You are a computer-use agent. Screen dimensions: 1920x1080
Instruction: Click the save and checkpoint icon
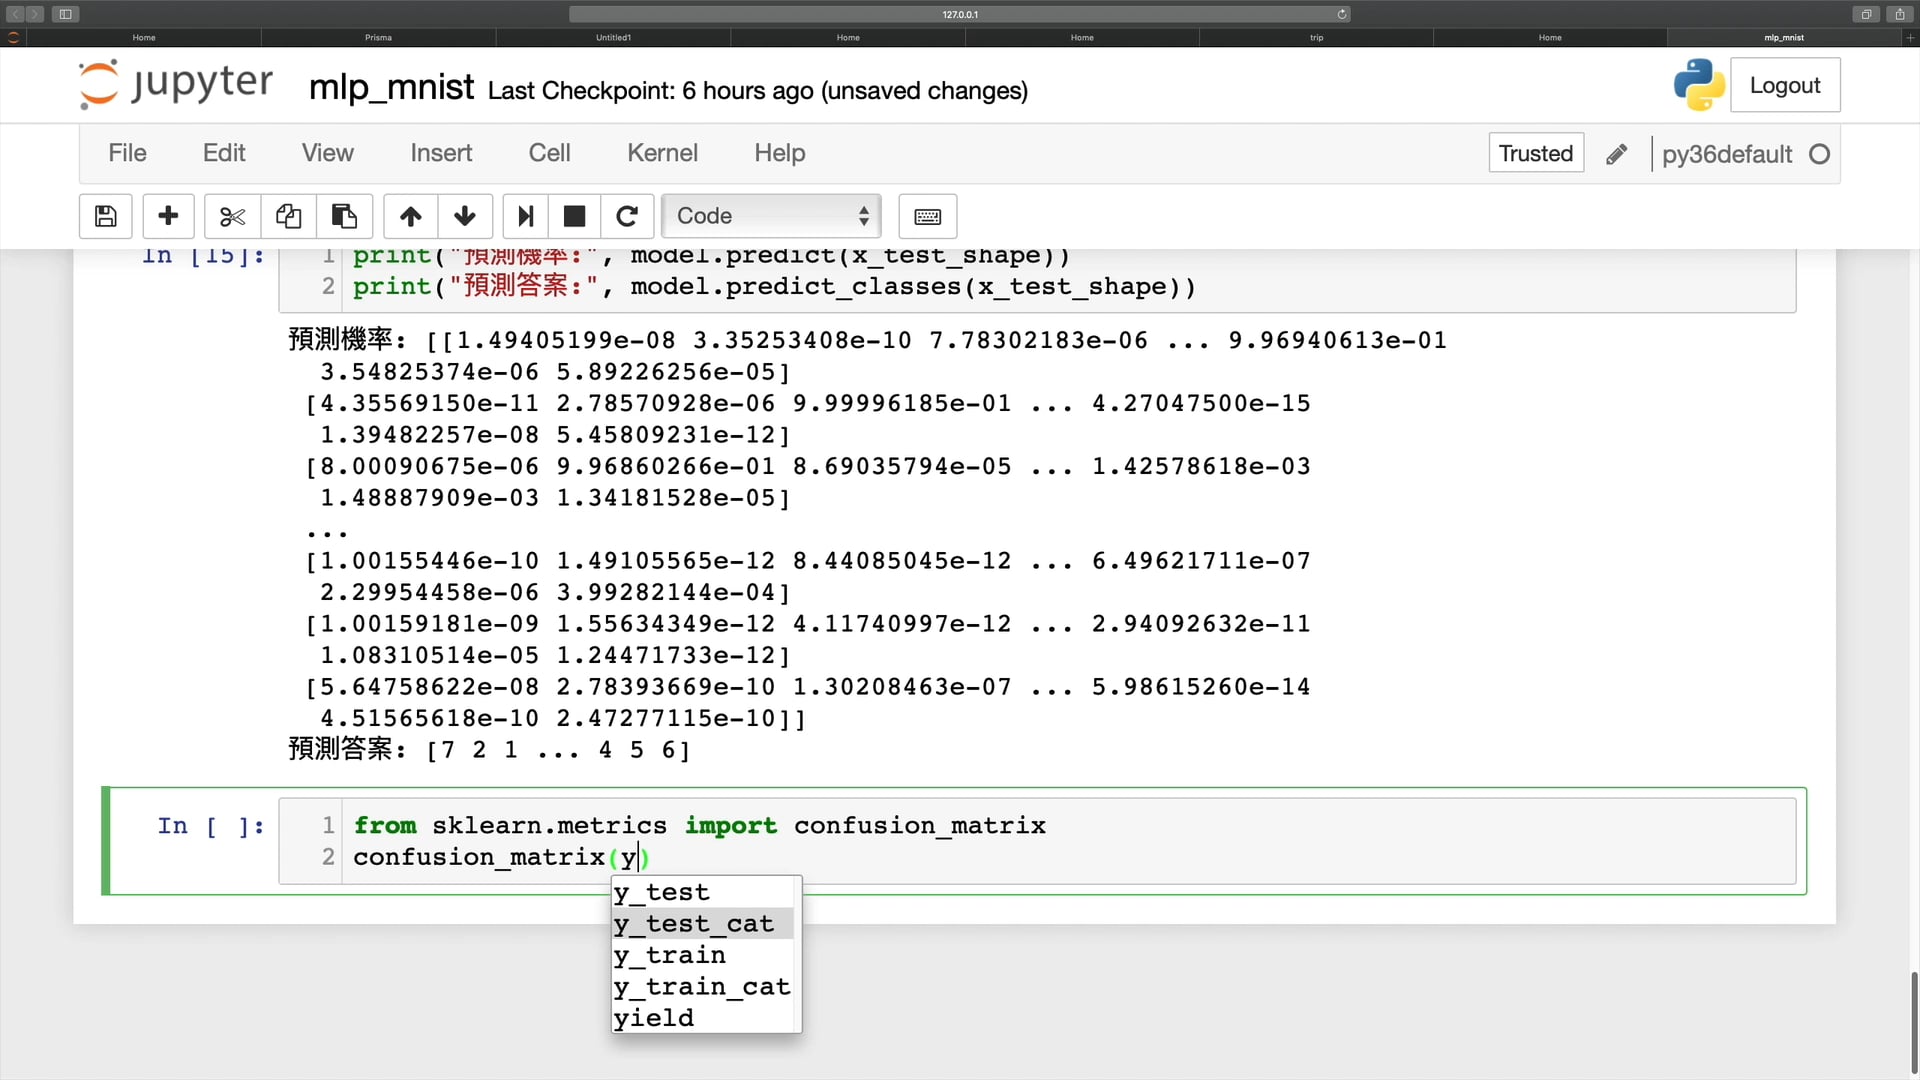click(x=105, y=216)
